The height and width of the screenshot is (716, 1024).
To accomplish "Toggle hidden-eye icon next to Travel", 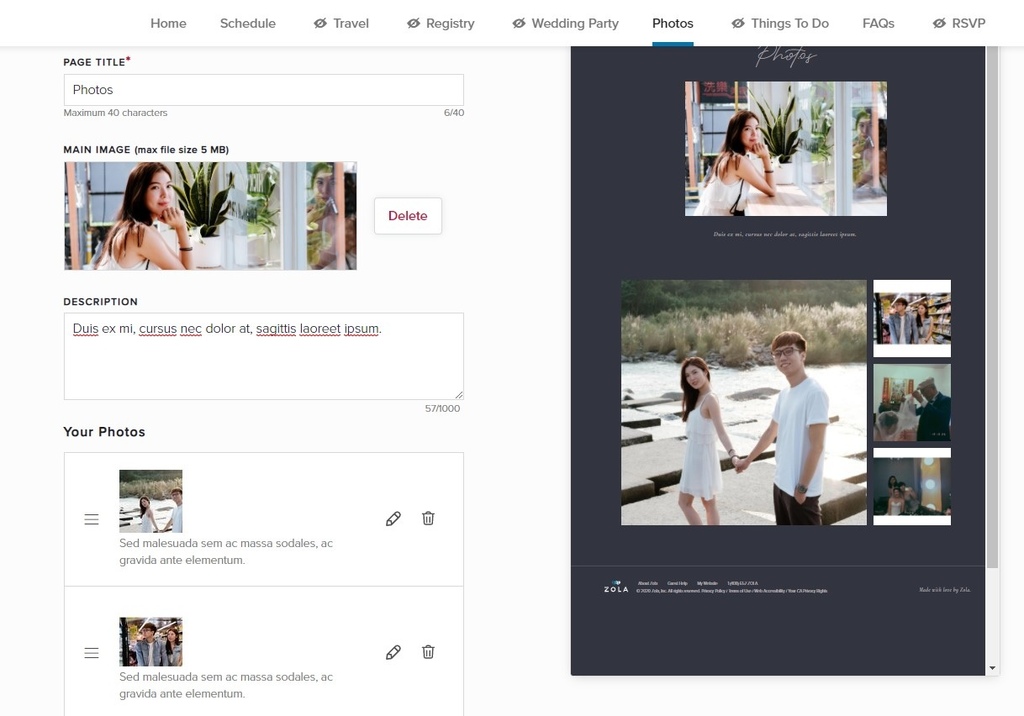I will [320, 24].
